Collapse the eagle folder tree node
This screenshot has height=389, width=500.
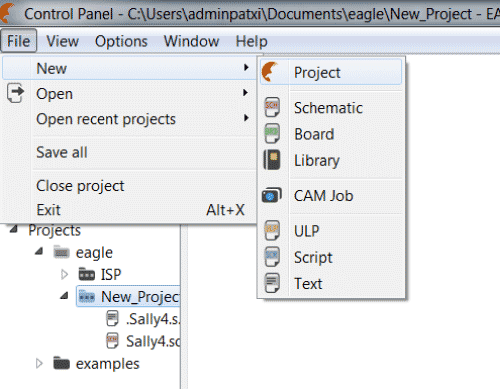click(x=39, y=251)
